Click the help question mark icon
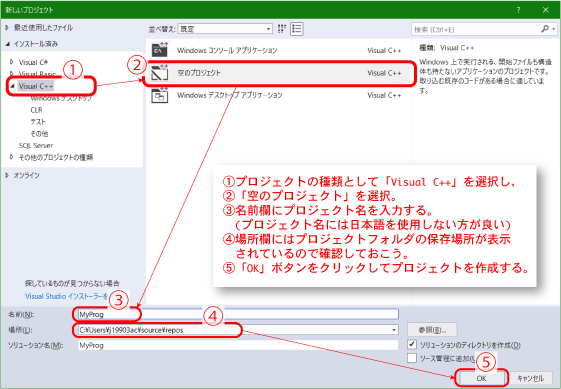The image size is (561, 389). coord(518,10)
